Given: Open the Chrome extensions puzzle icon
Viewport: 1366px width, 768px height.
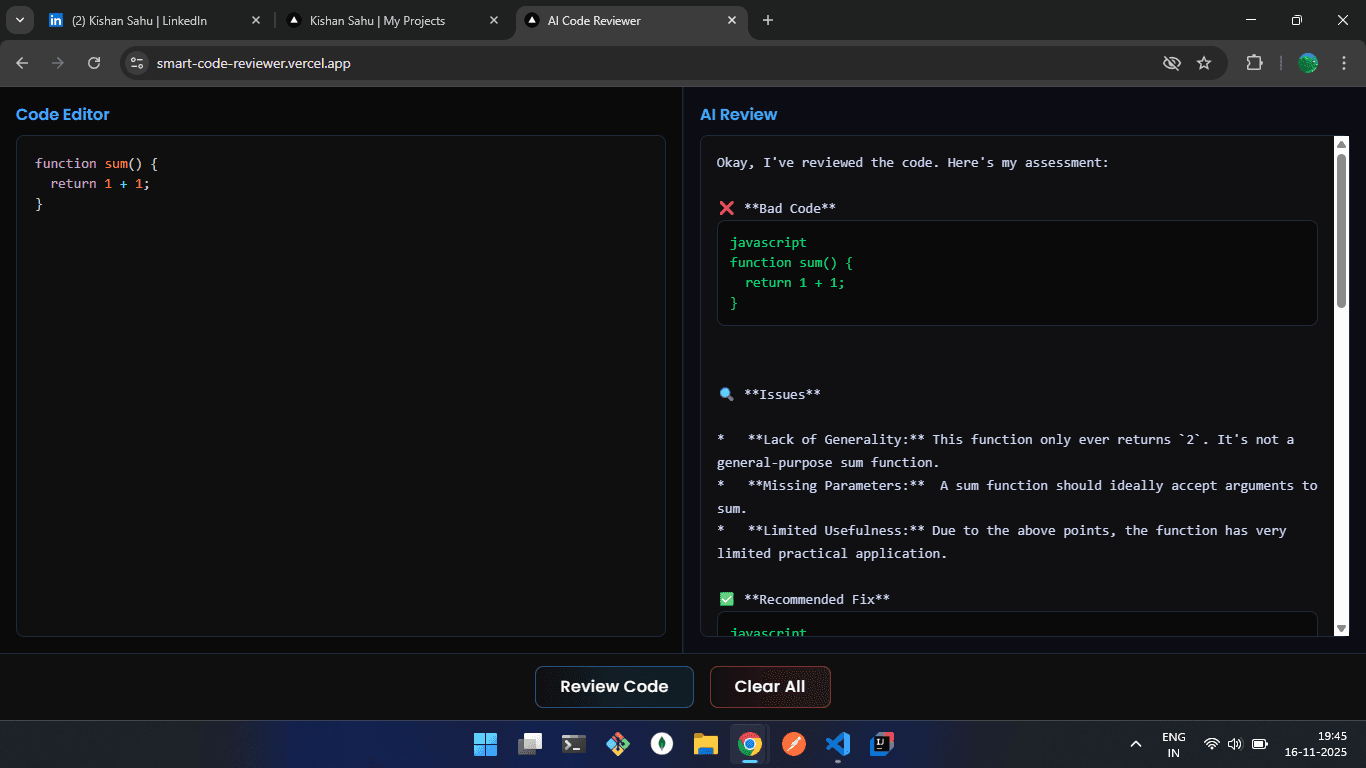Looking at the screenshot, I should (1254, 62).
